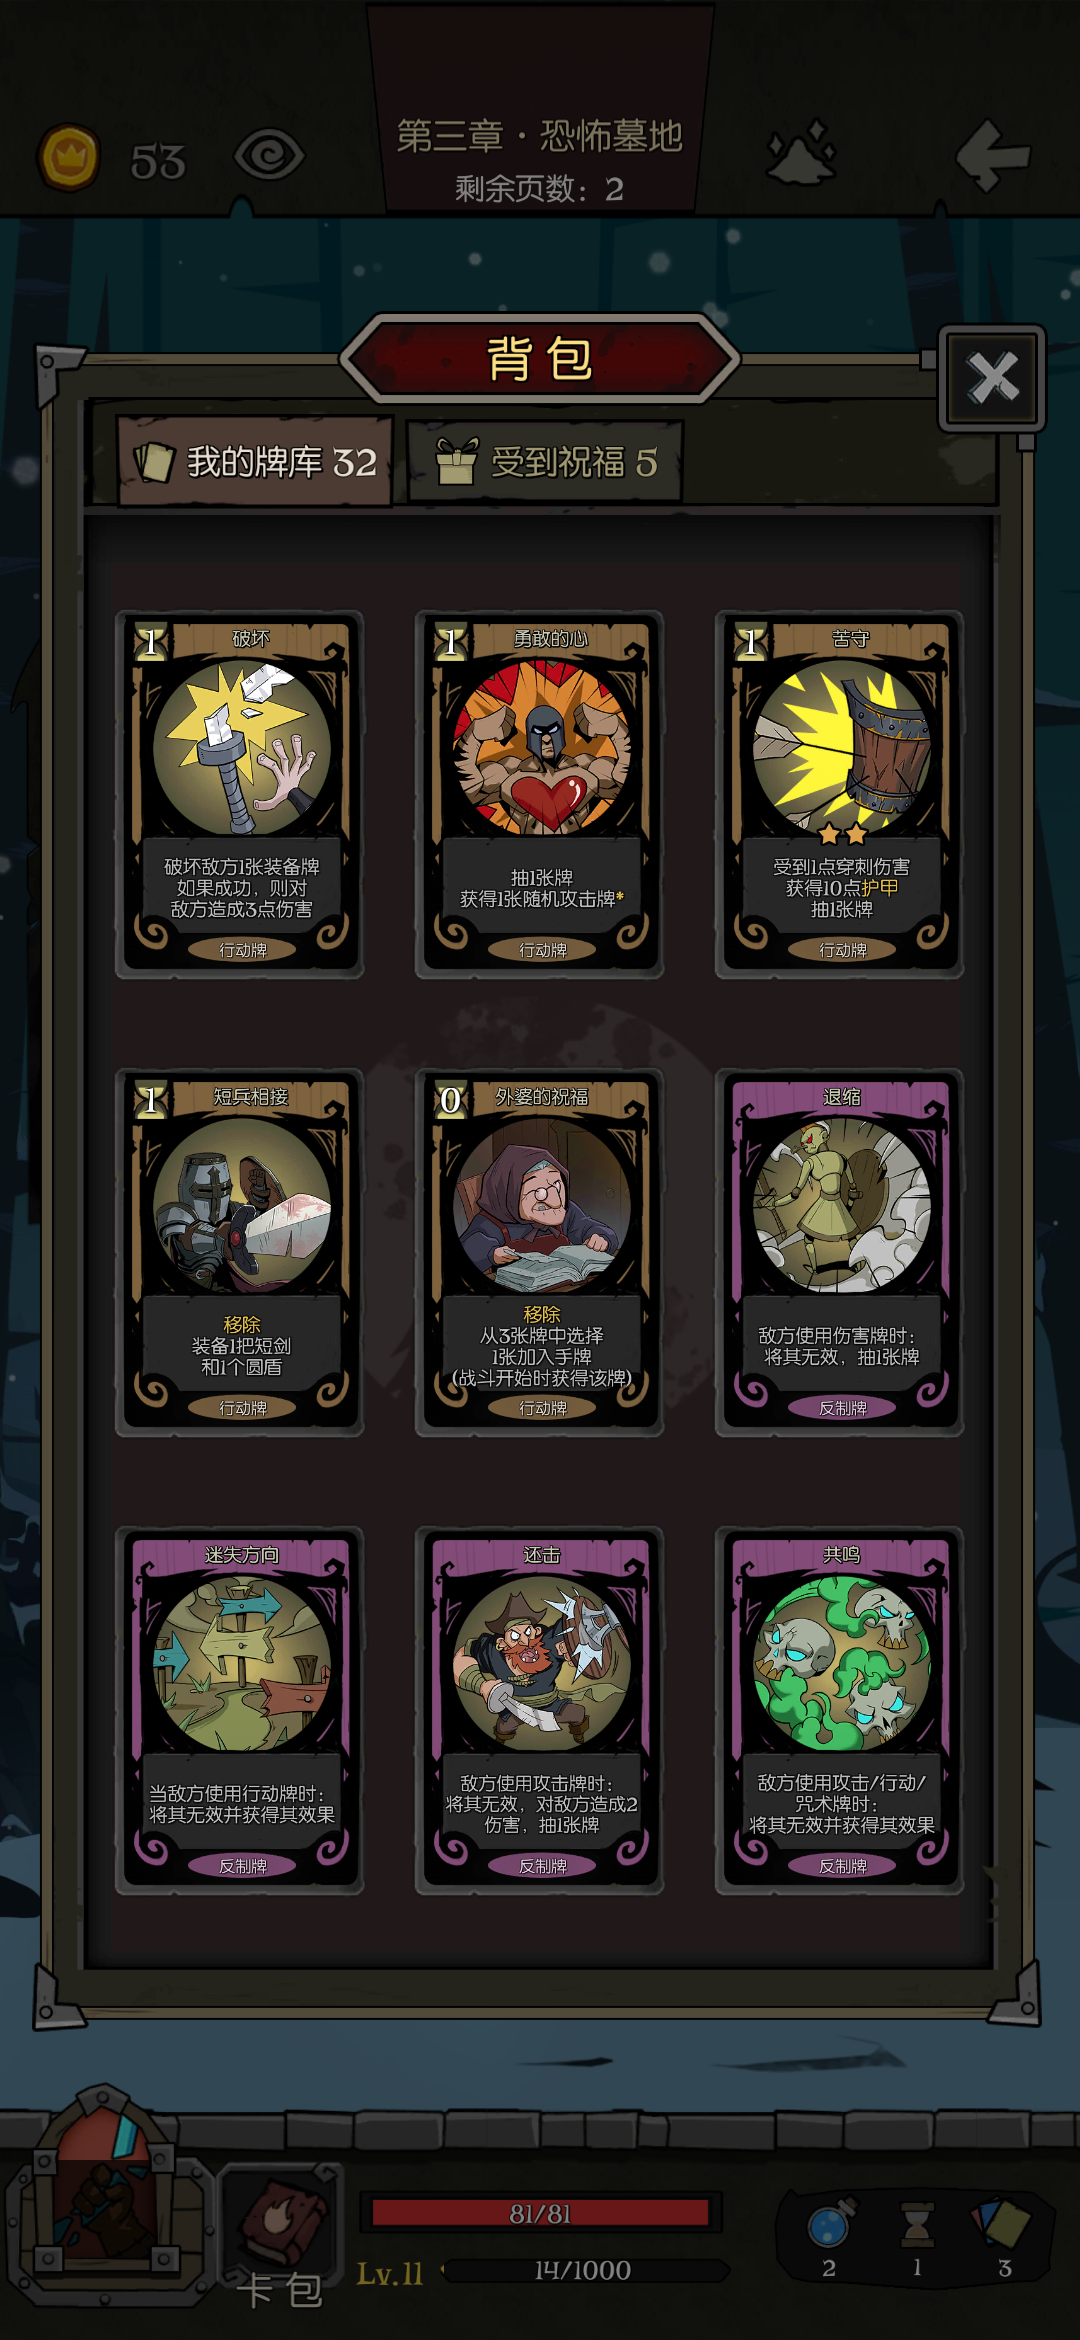Screen dimensions: 1080x2340
Task: Open the 短兵相接 knight card
Action: coord(240,1252)
